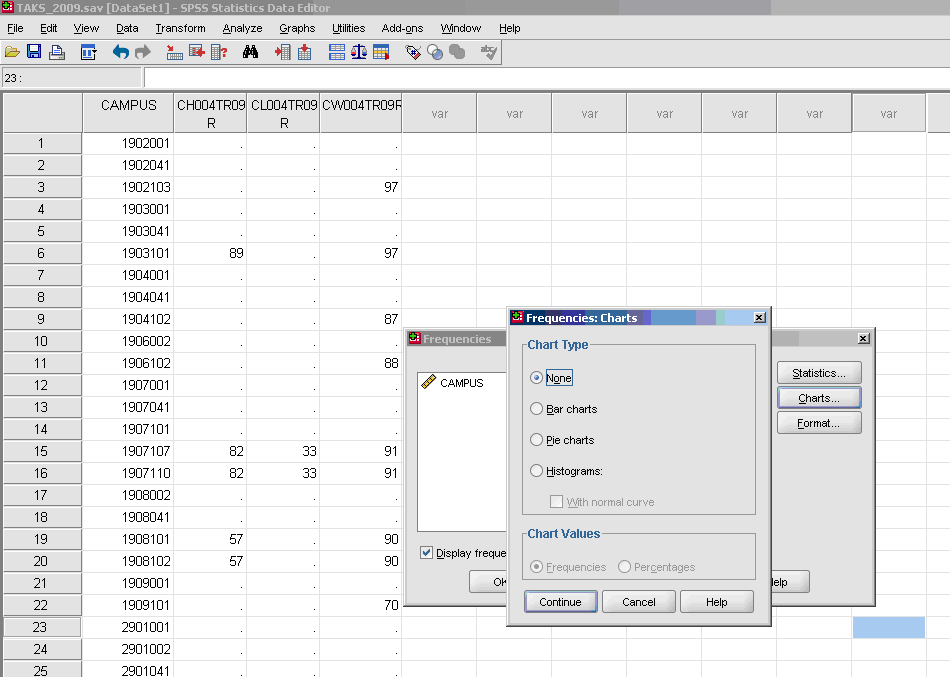
Task: Open the Recall recent dialogs icon
Action: pyautogui.click(x=88, y=52)
